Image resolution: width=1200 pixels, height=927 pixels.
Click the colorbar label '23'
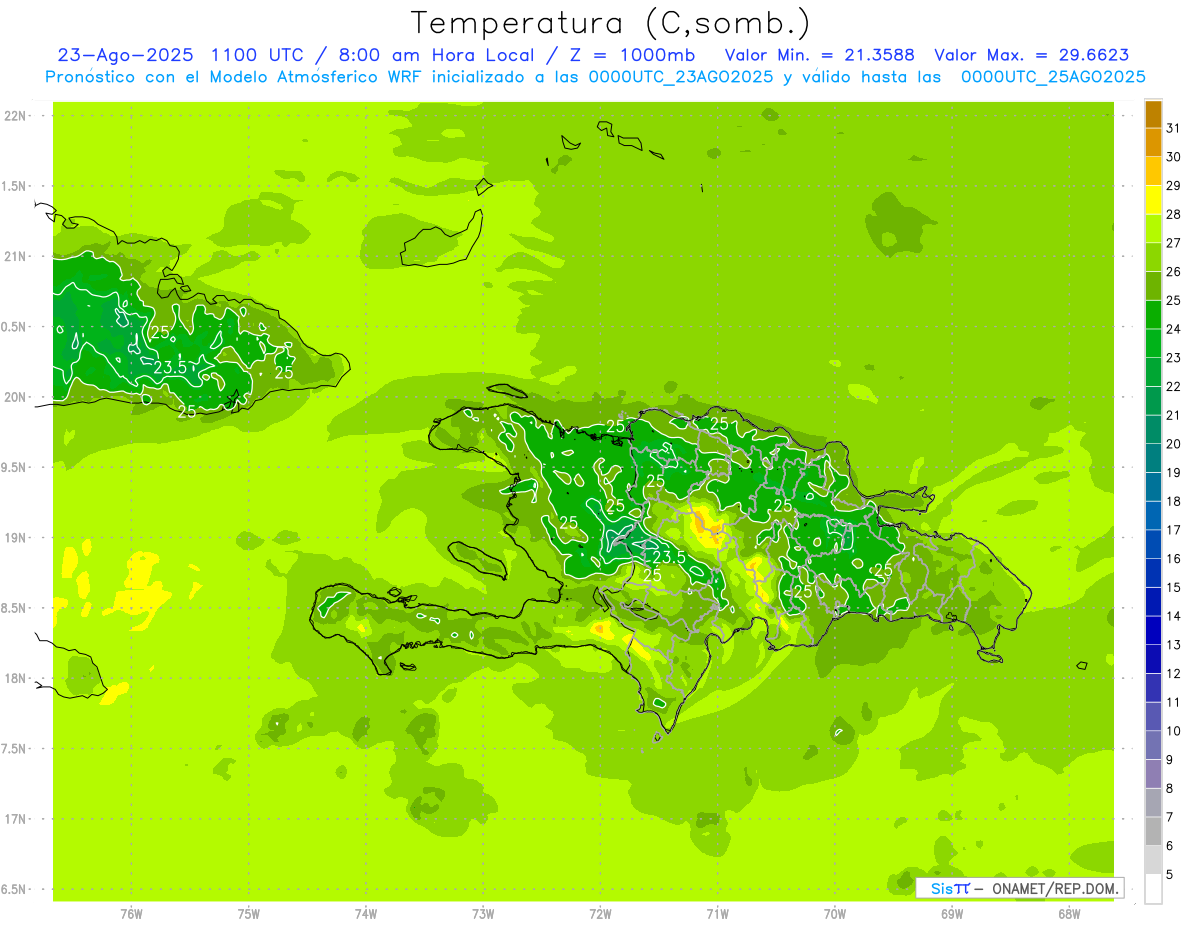pyautogui.click(x=1173, y=357)
